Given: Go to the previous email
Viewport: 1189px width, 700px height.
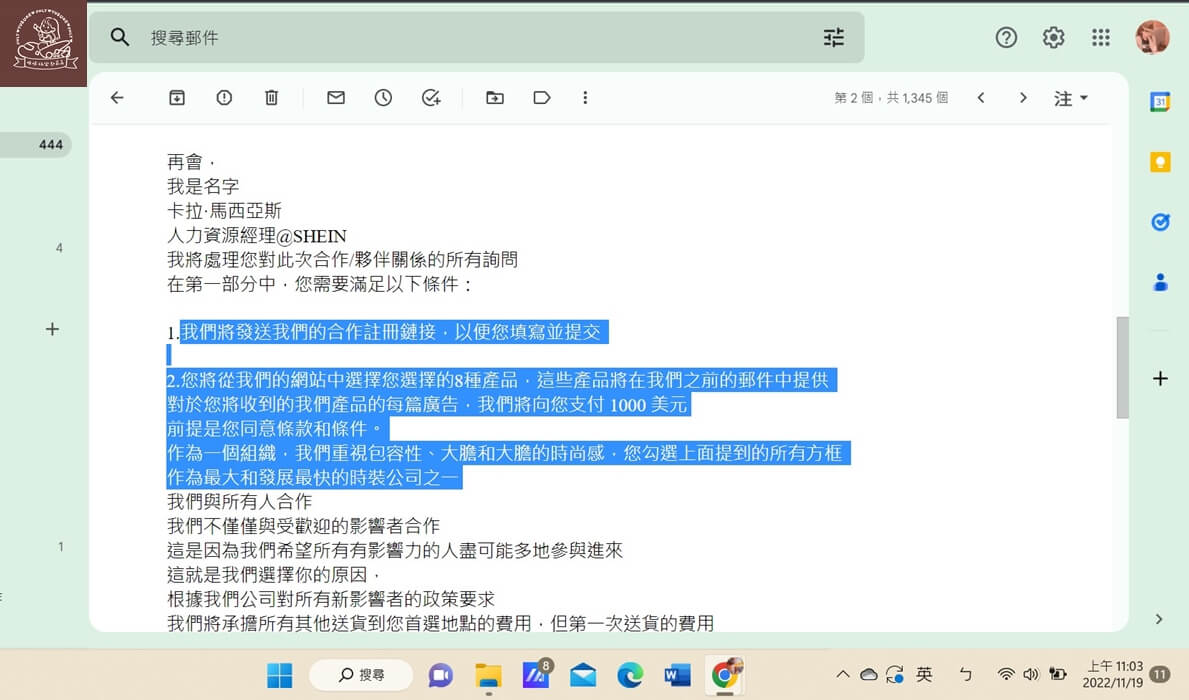Looking at the screenshot, I should point(981,98).
